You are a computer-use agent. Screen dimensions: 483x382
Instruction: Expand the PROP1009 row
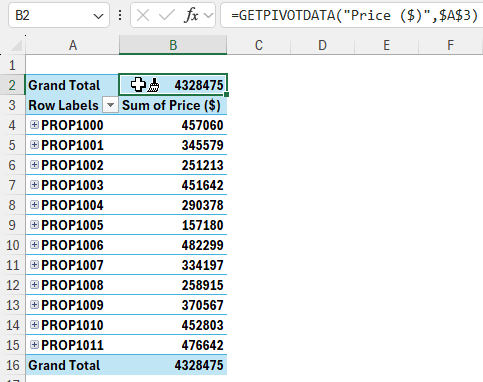click(x=34, y=305)
